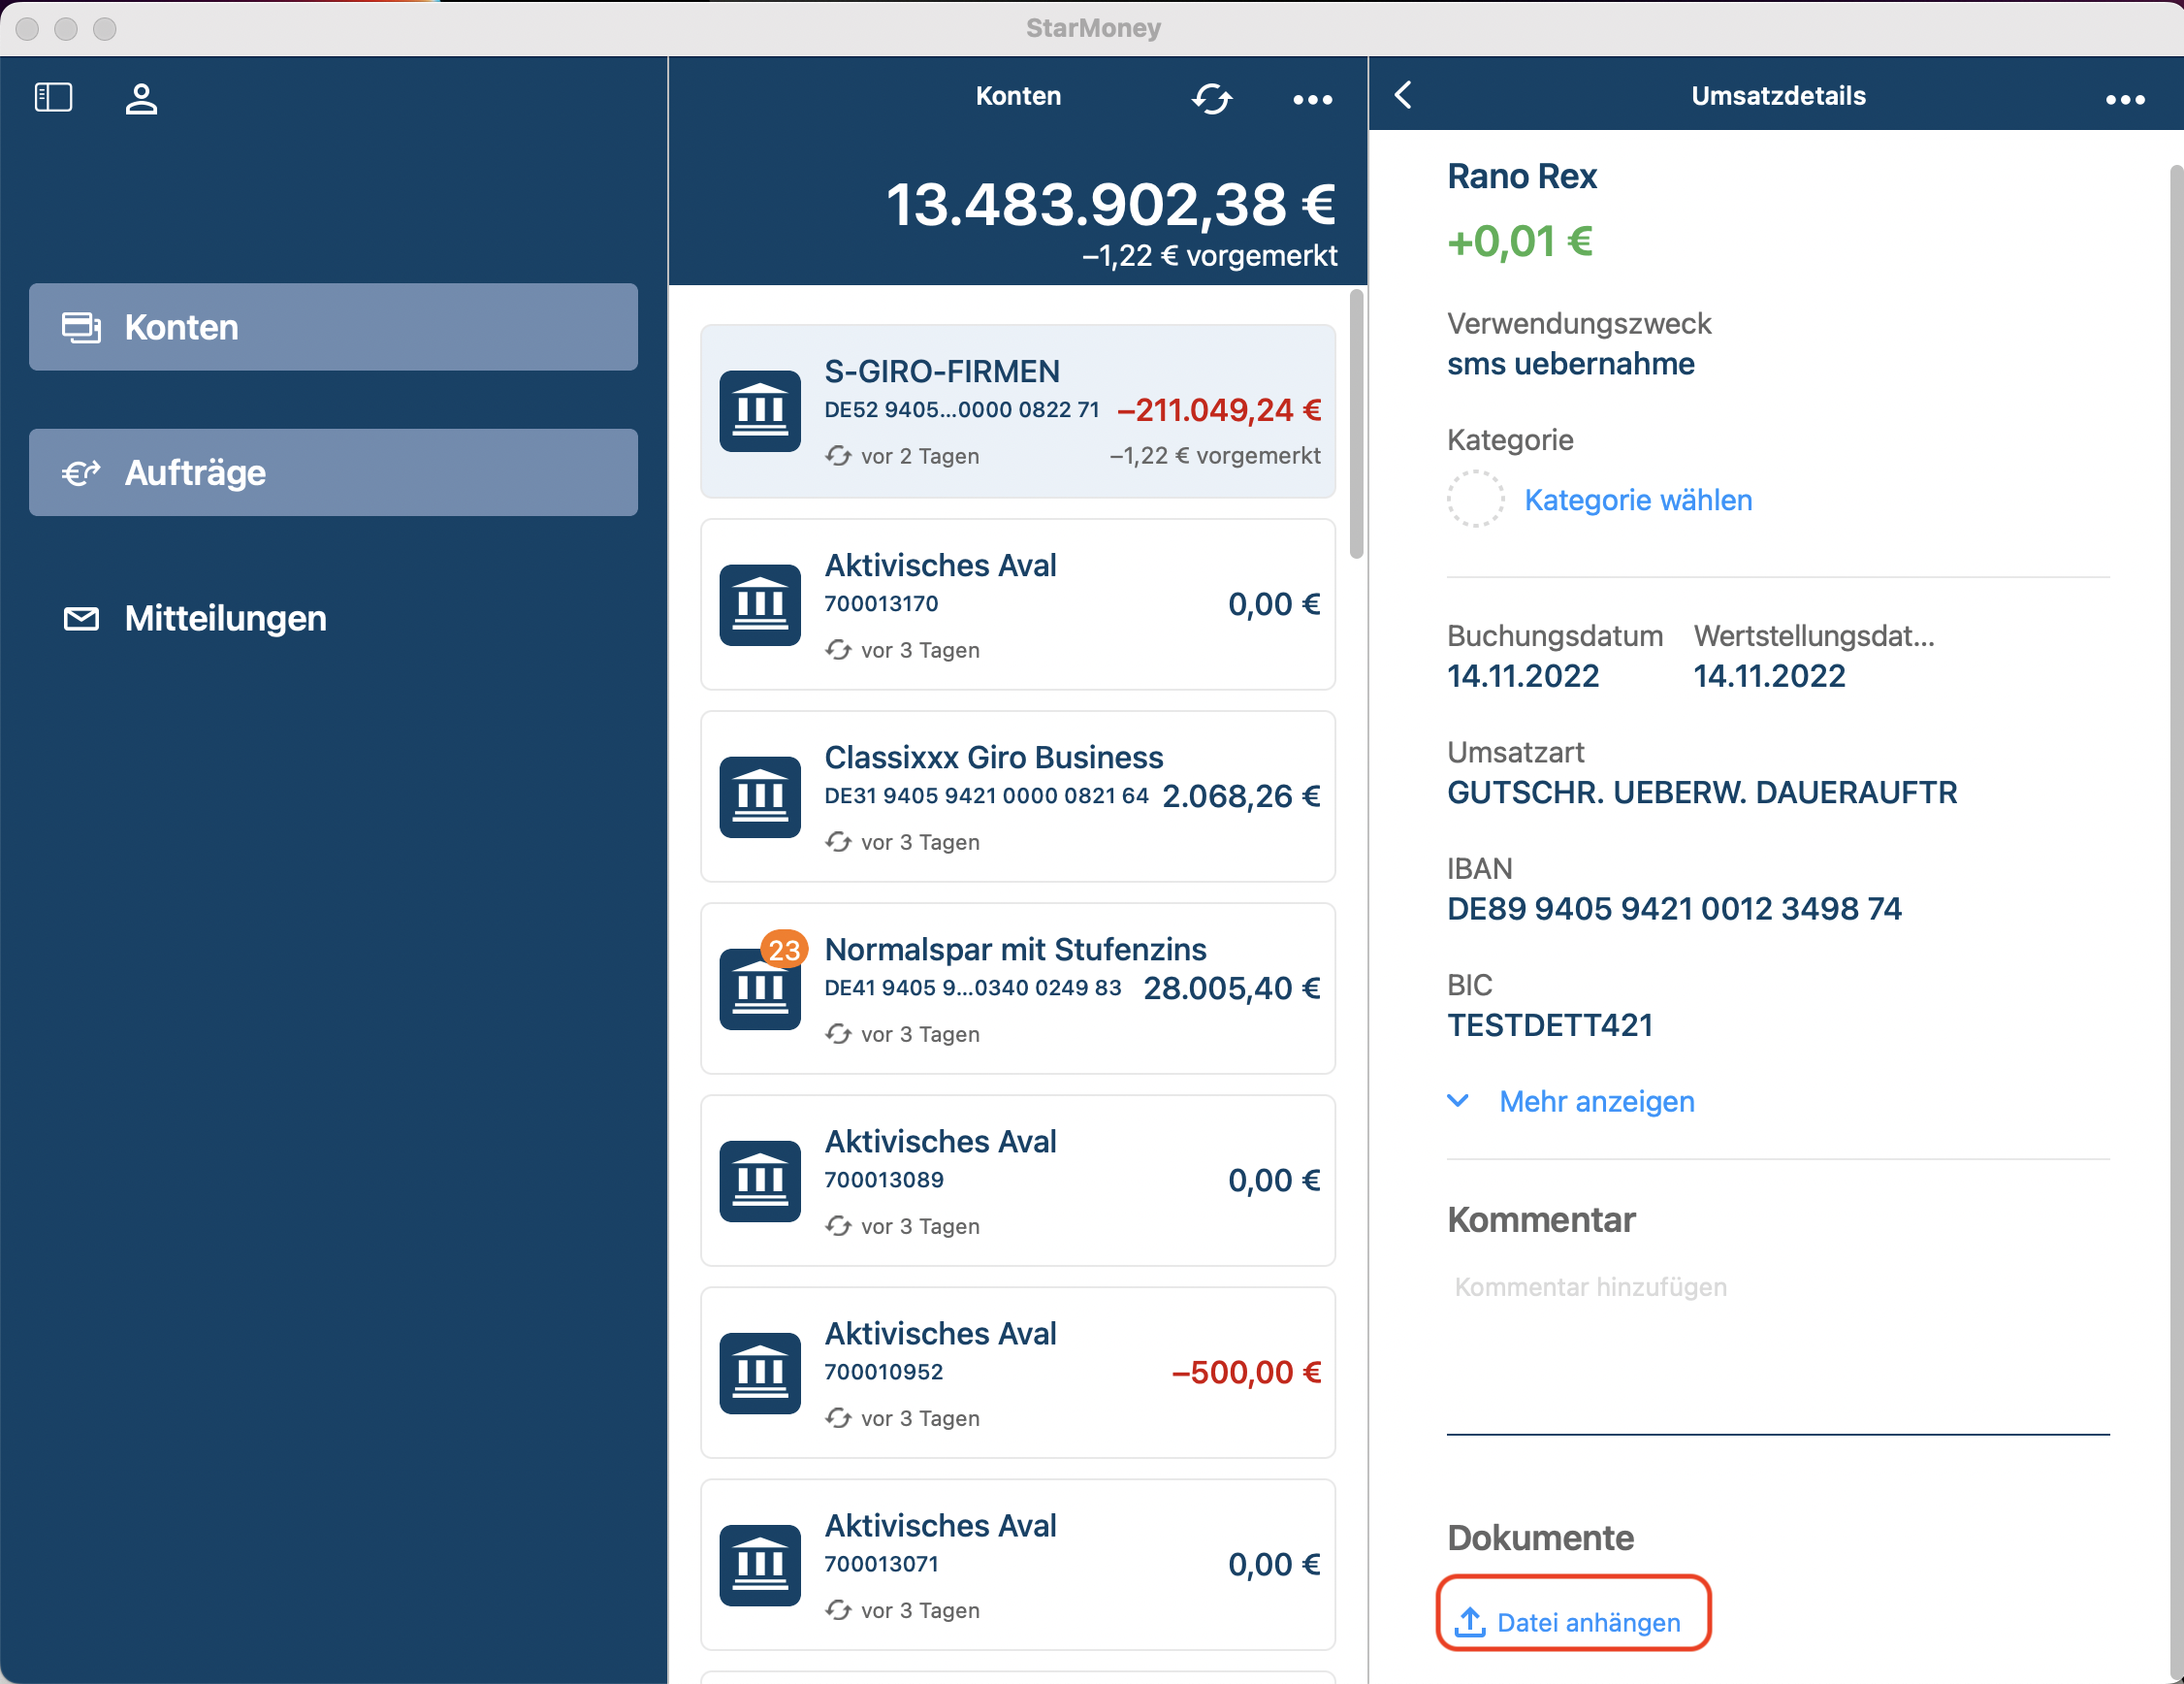Viewport: 2184px width, 1684px height.
Task: Click upload icon beside Datei anhängen
Action: [x=1469, y=1622]
